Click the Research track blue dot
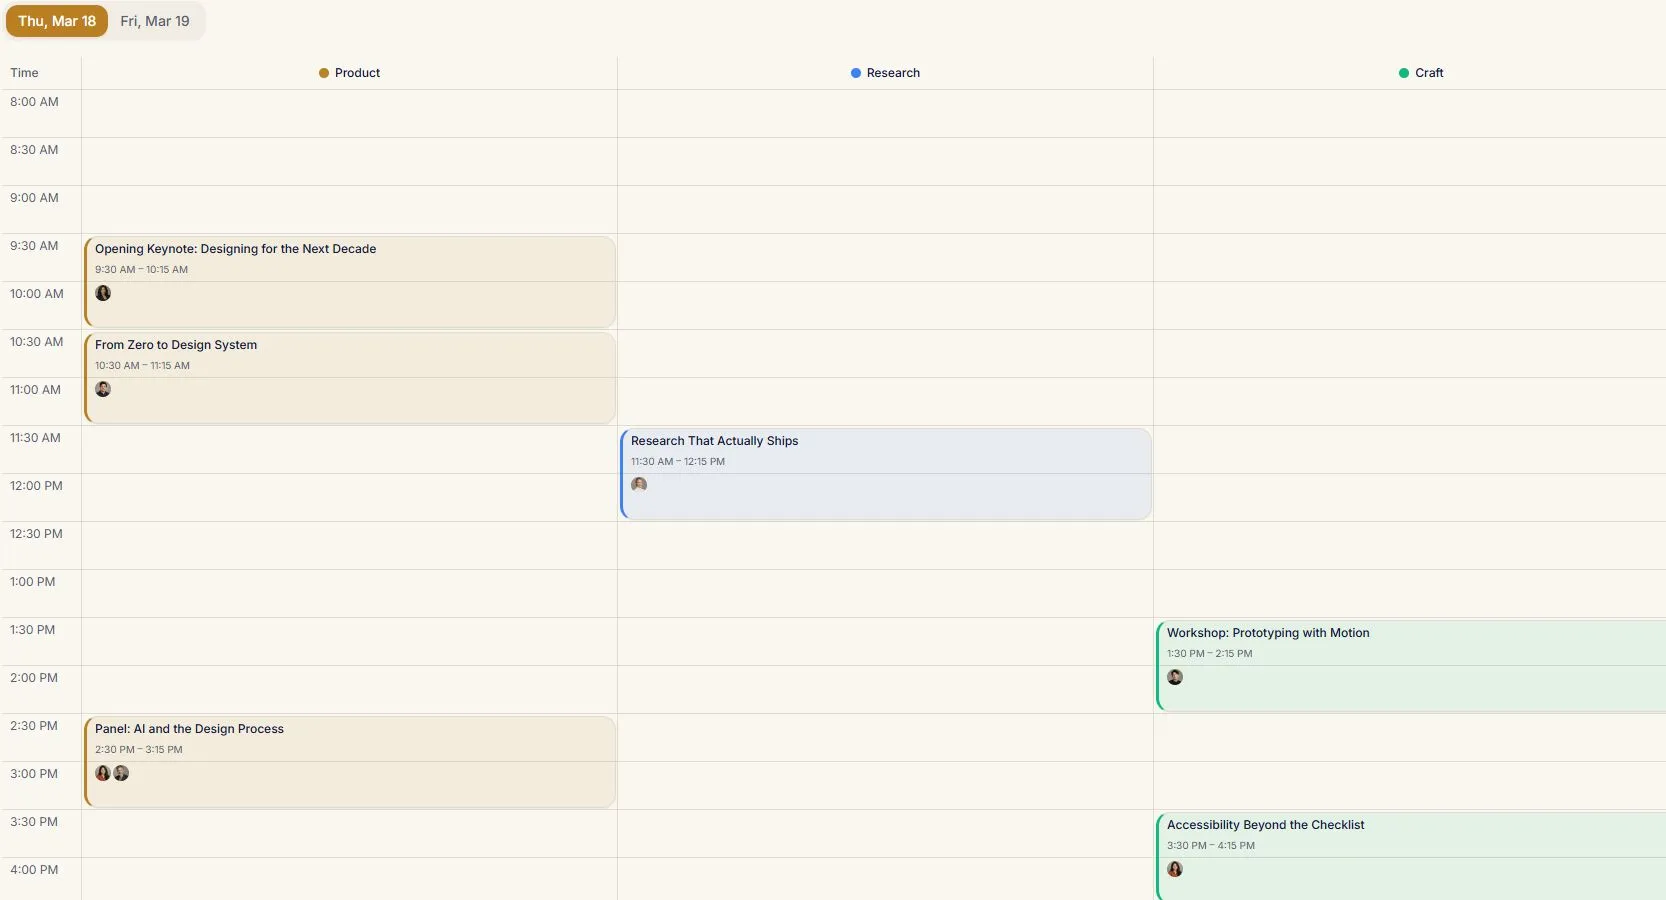This screenshot has height=900, width=1666. (x=856, y=73)
